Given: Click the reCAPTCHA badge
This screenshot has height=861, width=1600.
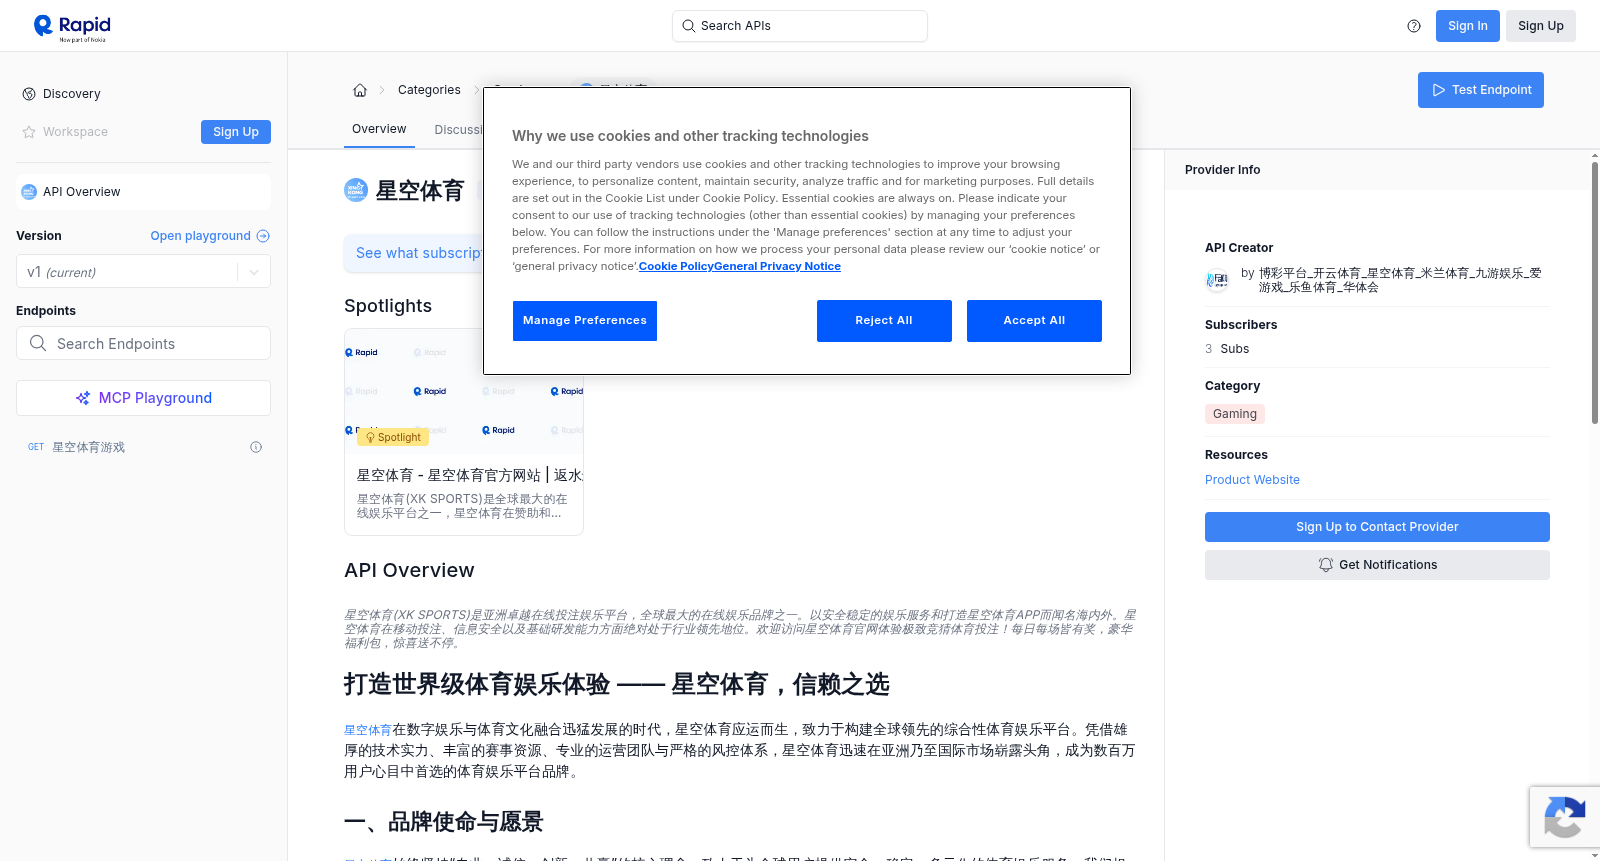Looking at the screenshot, I should coord(1564,817).
